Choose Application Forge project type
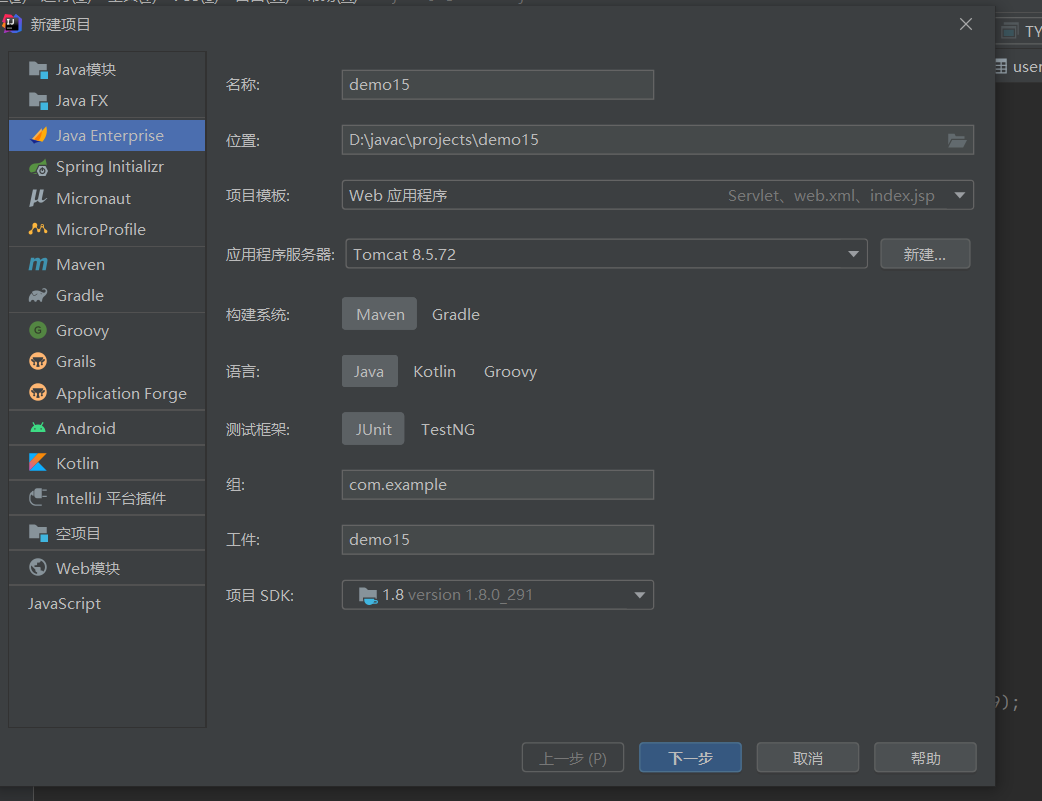1042x801 pixels. tap(107, 393)
